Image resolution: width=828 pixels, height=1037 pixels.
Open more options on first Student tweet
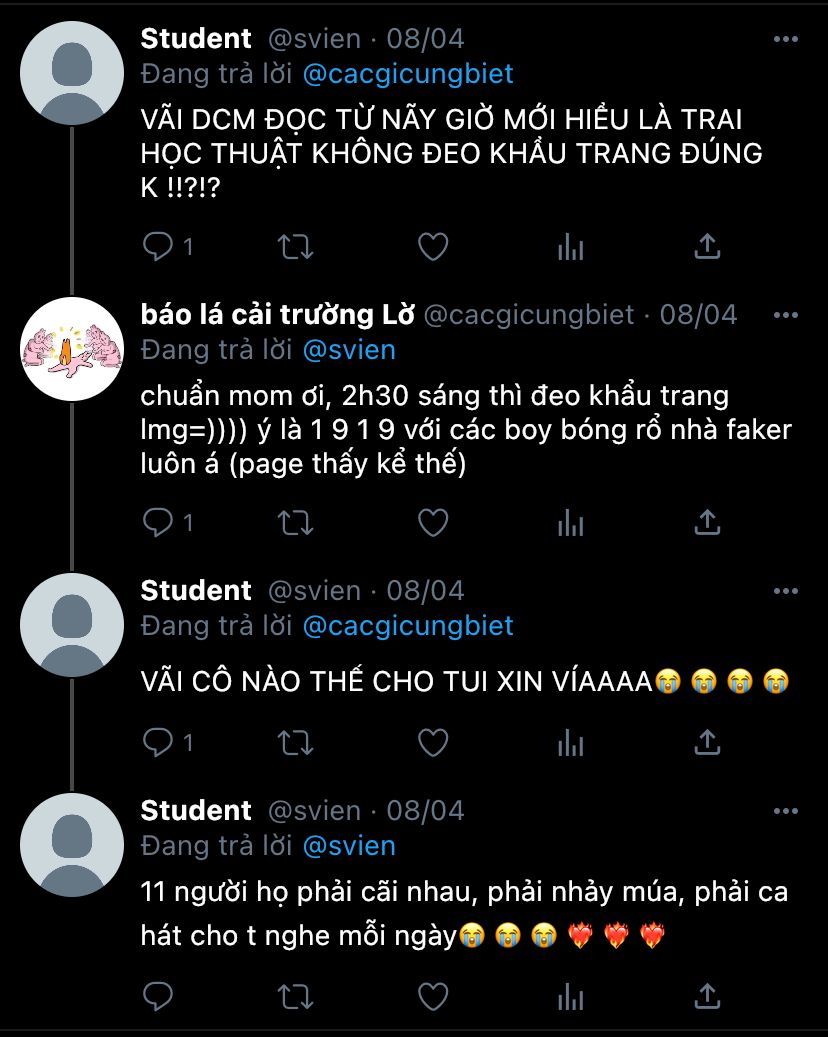tap(786, 39)
